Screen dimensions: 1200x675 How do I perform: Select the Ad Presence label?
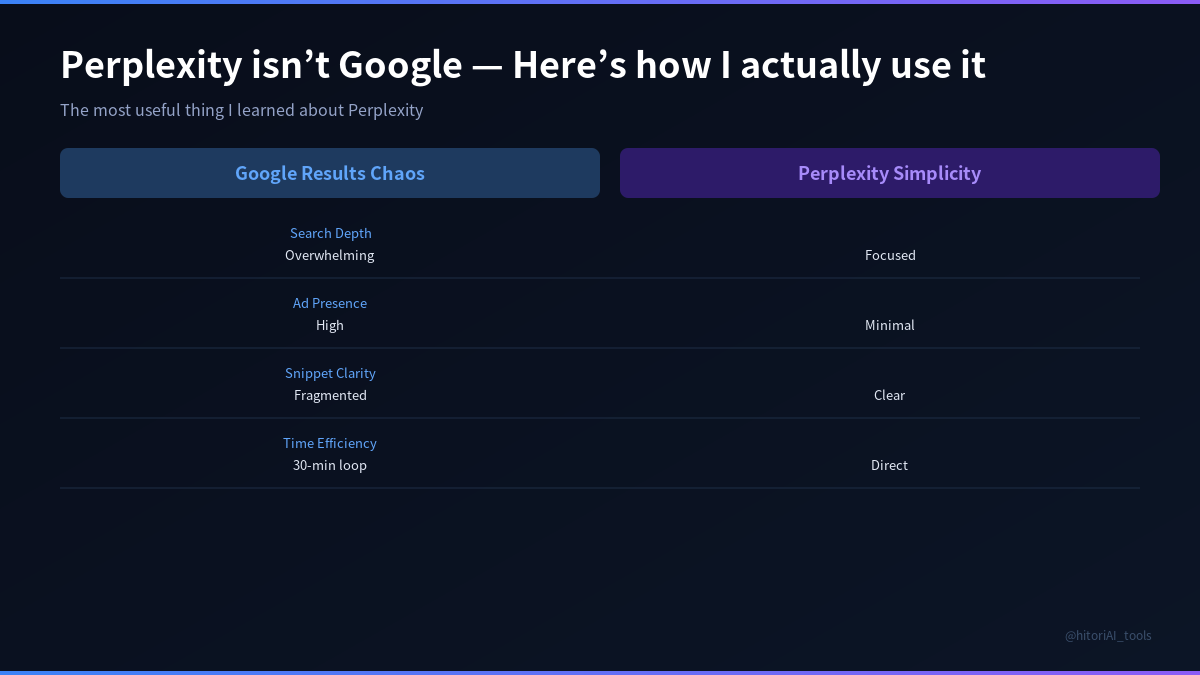coord(330,303)
